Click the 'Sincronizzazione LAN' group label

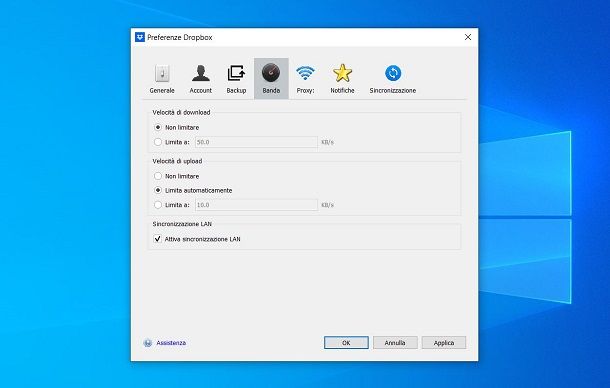(x=182, y=224)
